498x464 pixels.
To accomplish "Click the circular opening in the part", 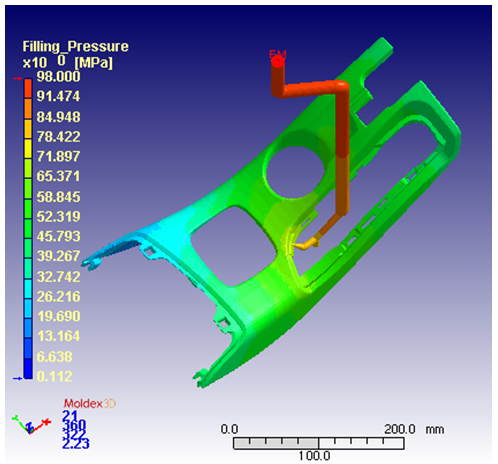I will coord(296,171).
